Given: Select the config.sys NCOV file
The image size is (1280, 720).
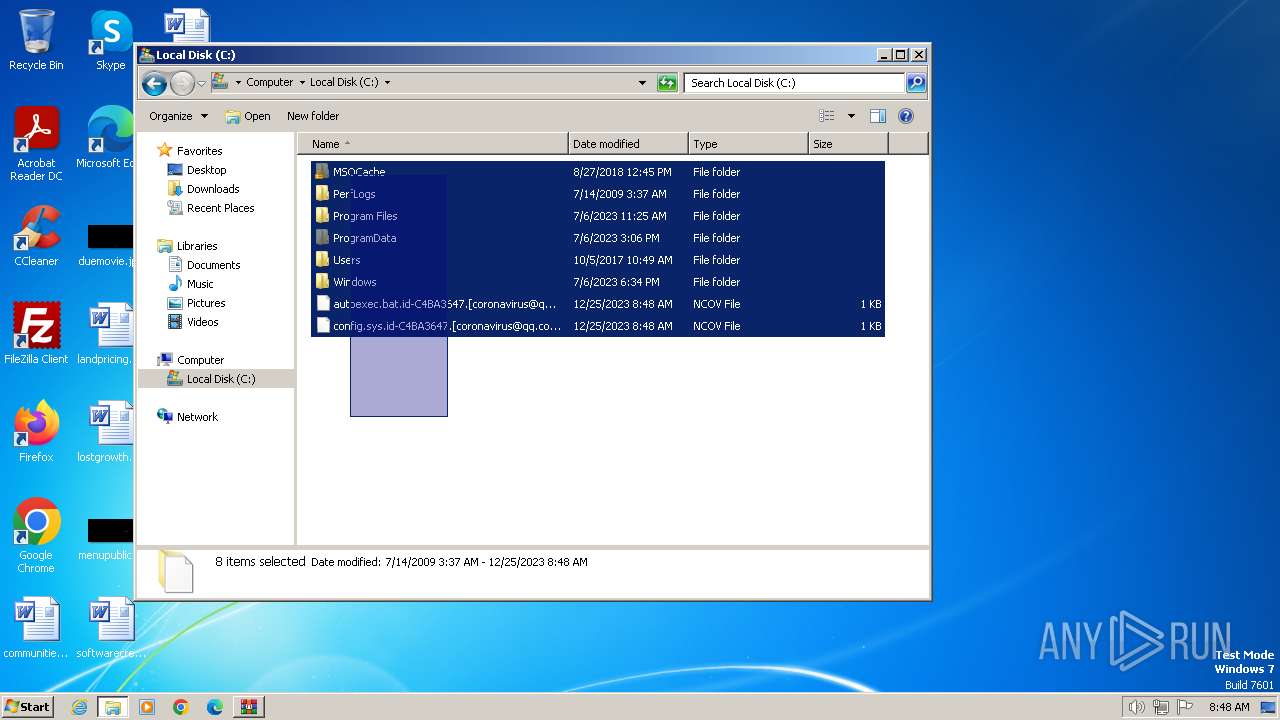Looking at the screenshot, I should [x=598, y=326].
